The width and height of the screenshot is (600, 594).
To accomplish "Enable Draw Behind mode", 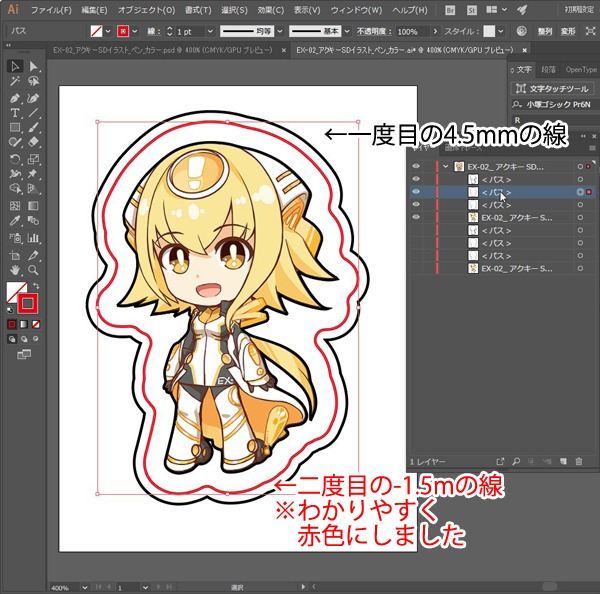I will pos(24,339).
